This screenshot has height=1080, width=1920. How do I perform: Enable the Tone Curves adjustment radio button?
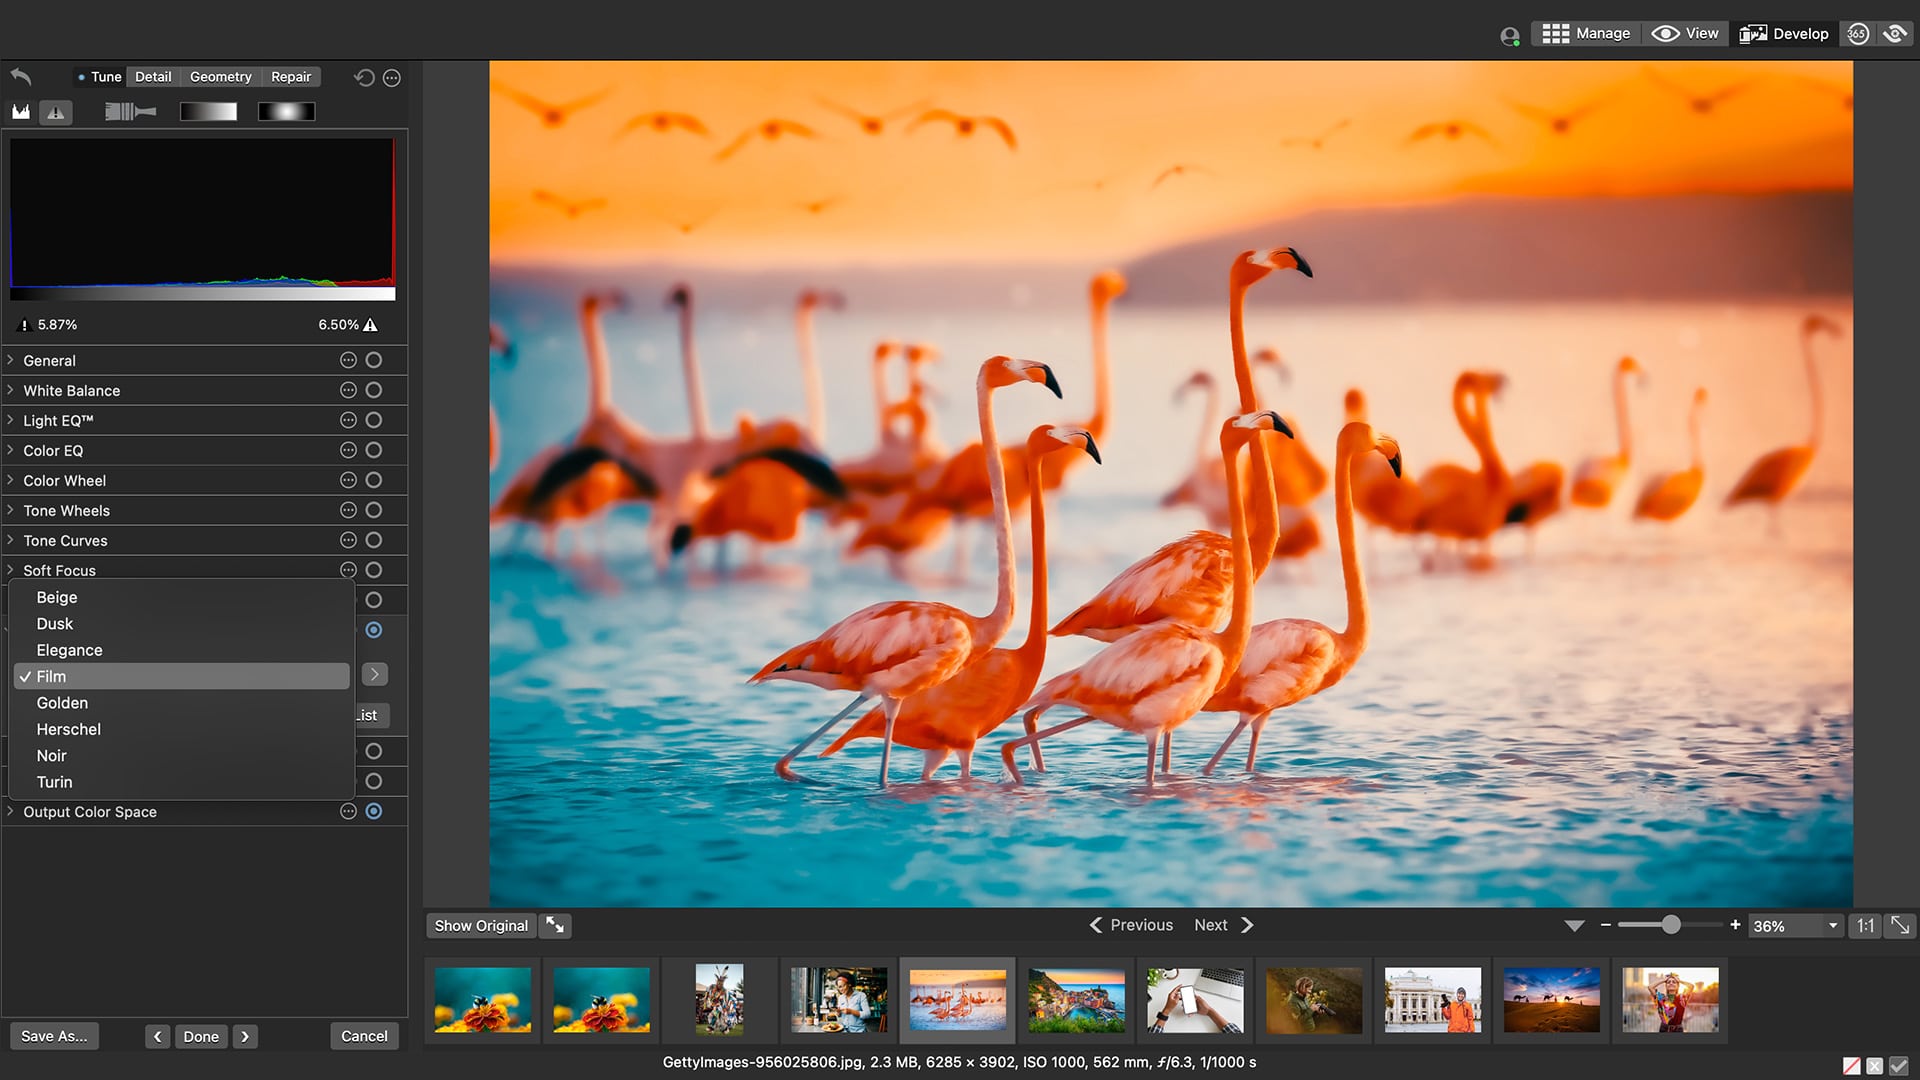pos(374,540)
